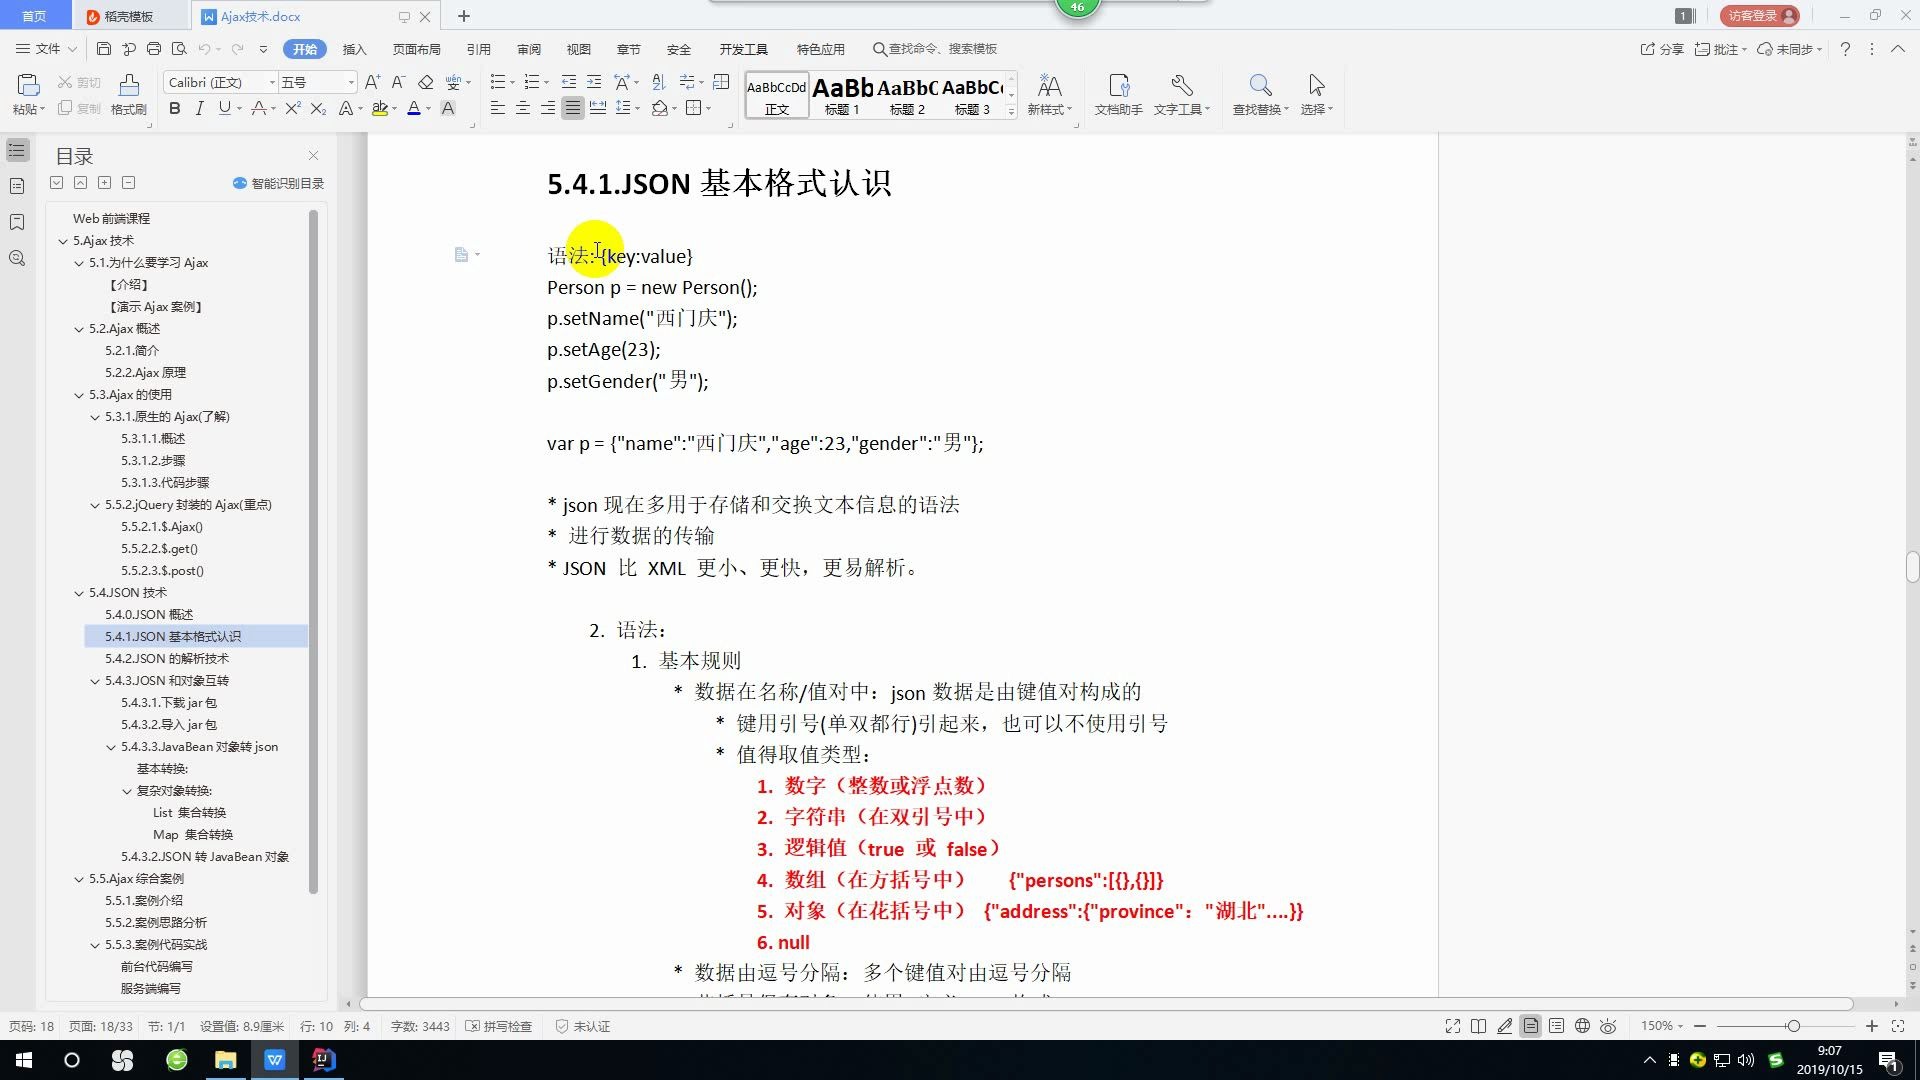The image size is (1920, 1080).
Task: Click the Clear Formatting eraser icon
Action: [x=426, y=82]
